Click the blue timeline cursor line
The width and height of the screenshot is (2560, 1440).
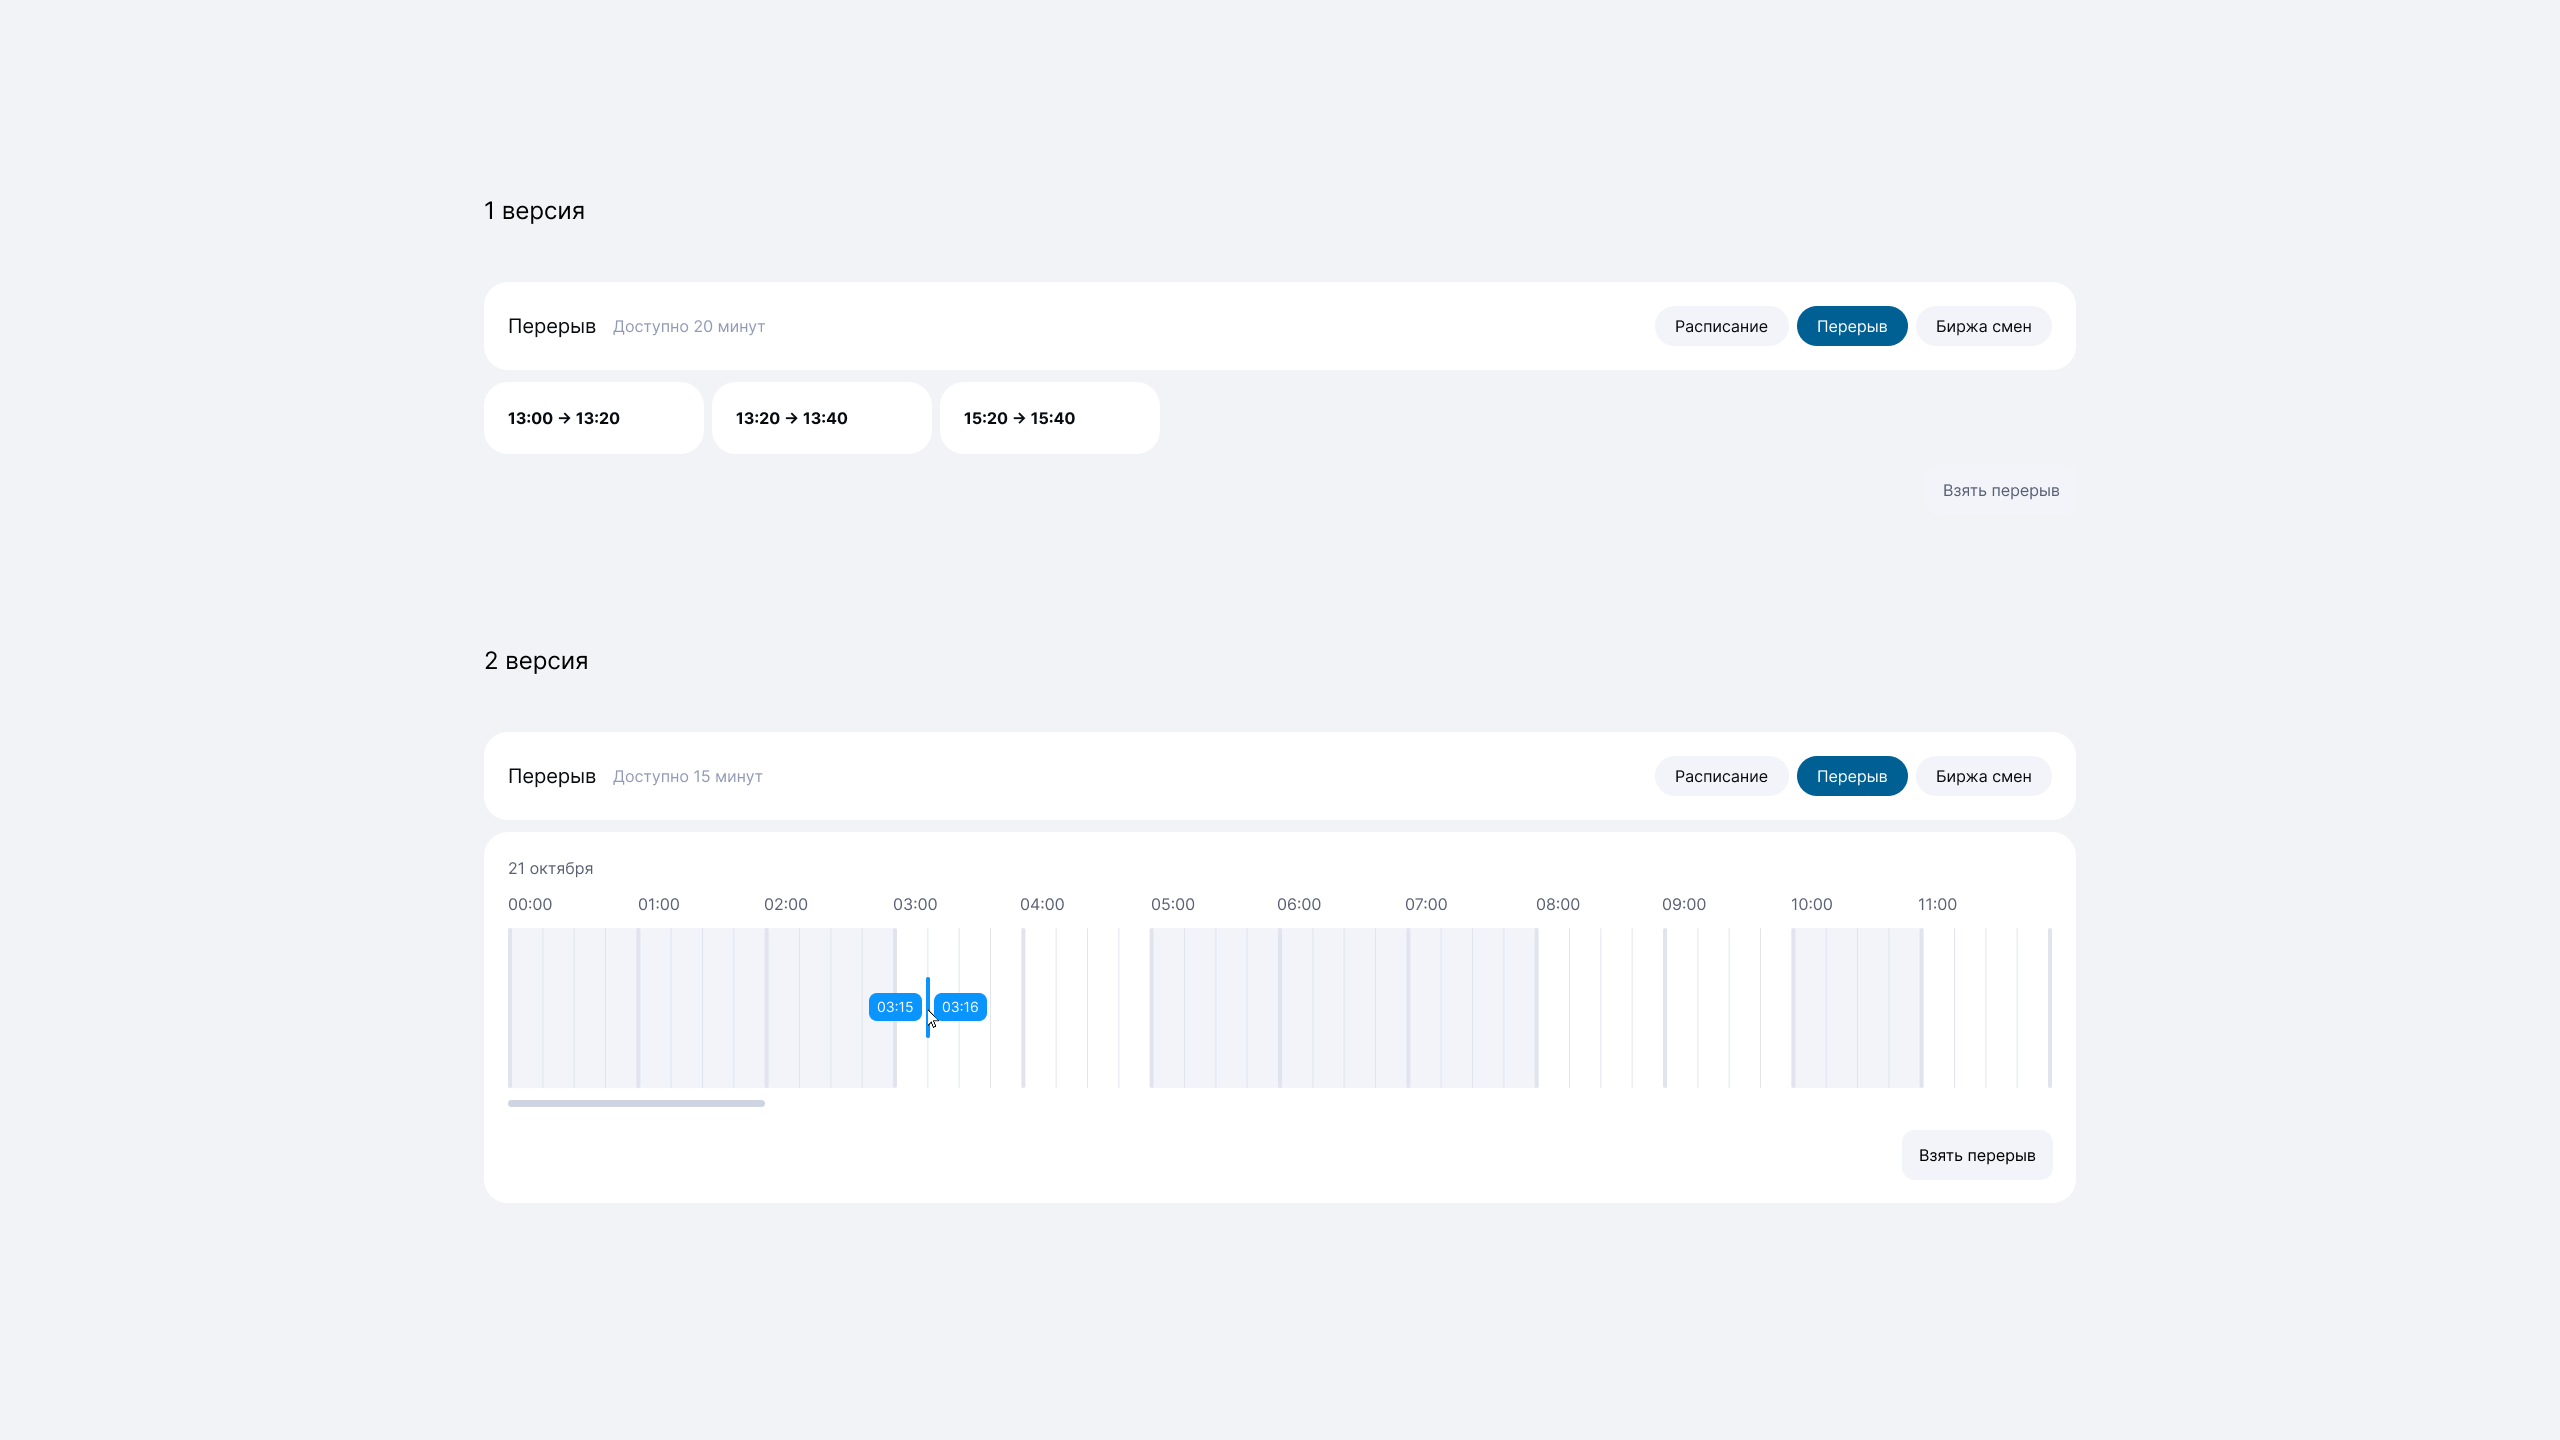928,990
